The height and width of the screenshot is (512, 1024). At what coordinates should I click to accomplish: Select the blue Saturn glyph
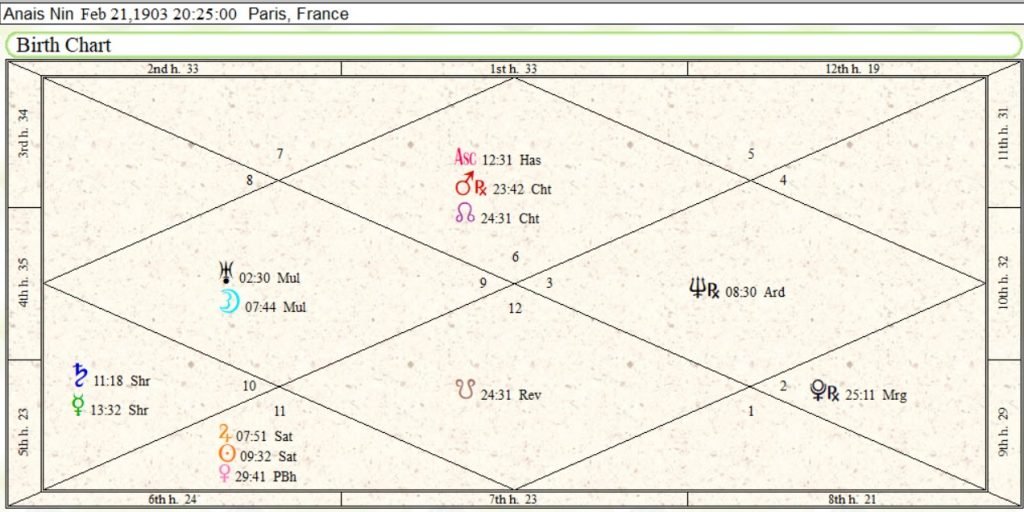tap(80, 377)
